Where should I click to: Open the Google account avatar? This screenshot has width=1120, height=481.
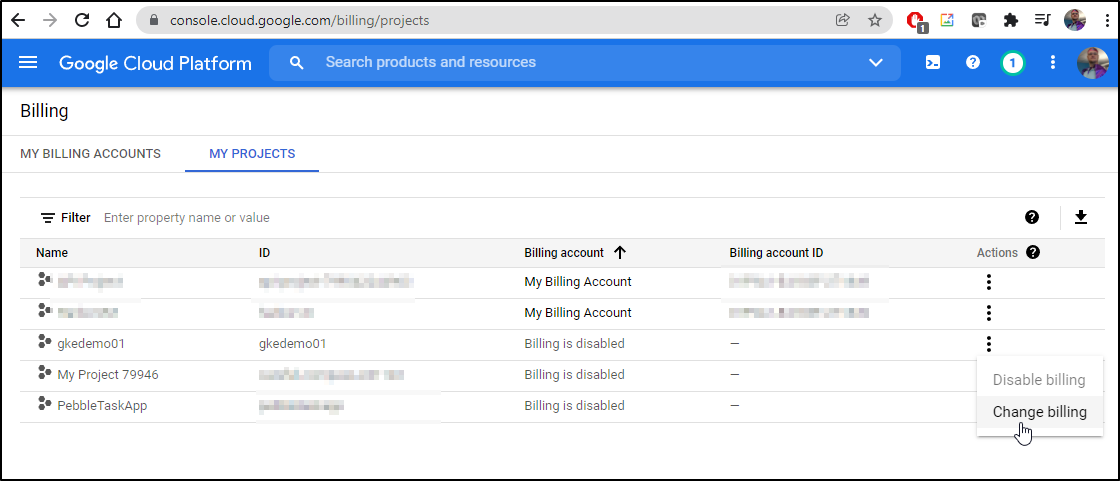(x=1092, y=63)
